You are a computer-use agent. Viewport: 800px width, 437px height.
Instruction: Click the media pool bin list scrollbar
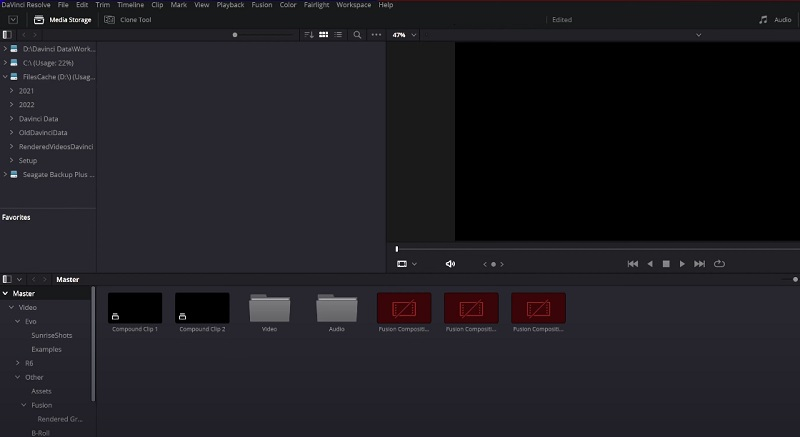click(x=93, y=344)
